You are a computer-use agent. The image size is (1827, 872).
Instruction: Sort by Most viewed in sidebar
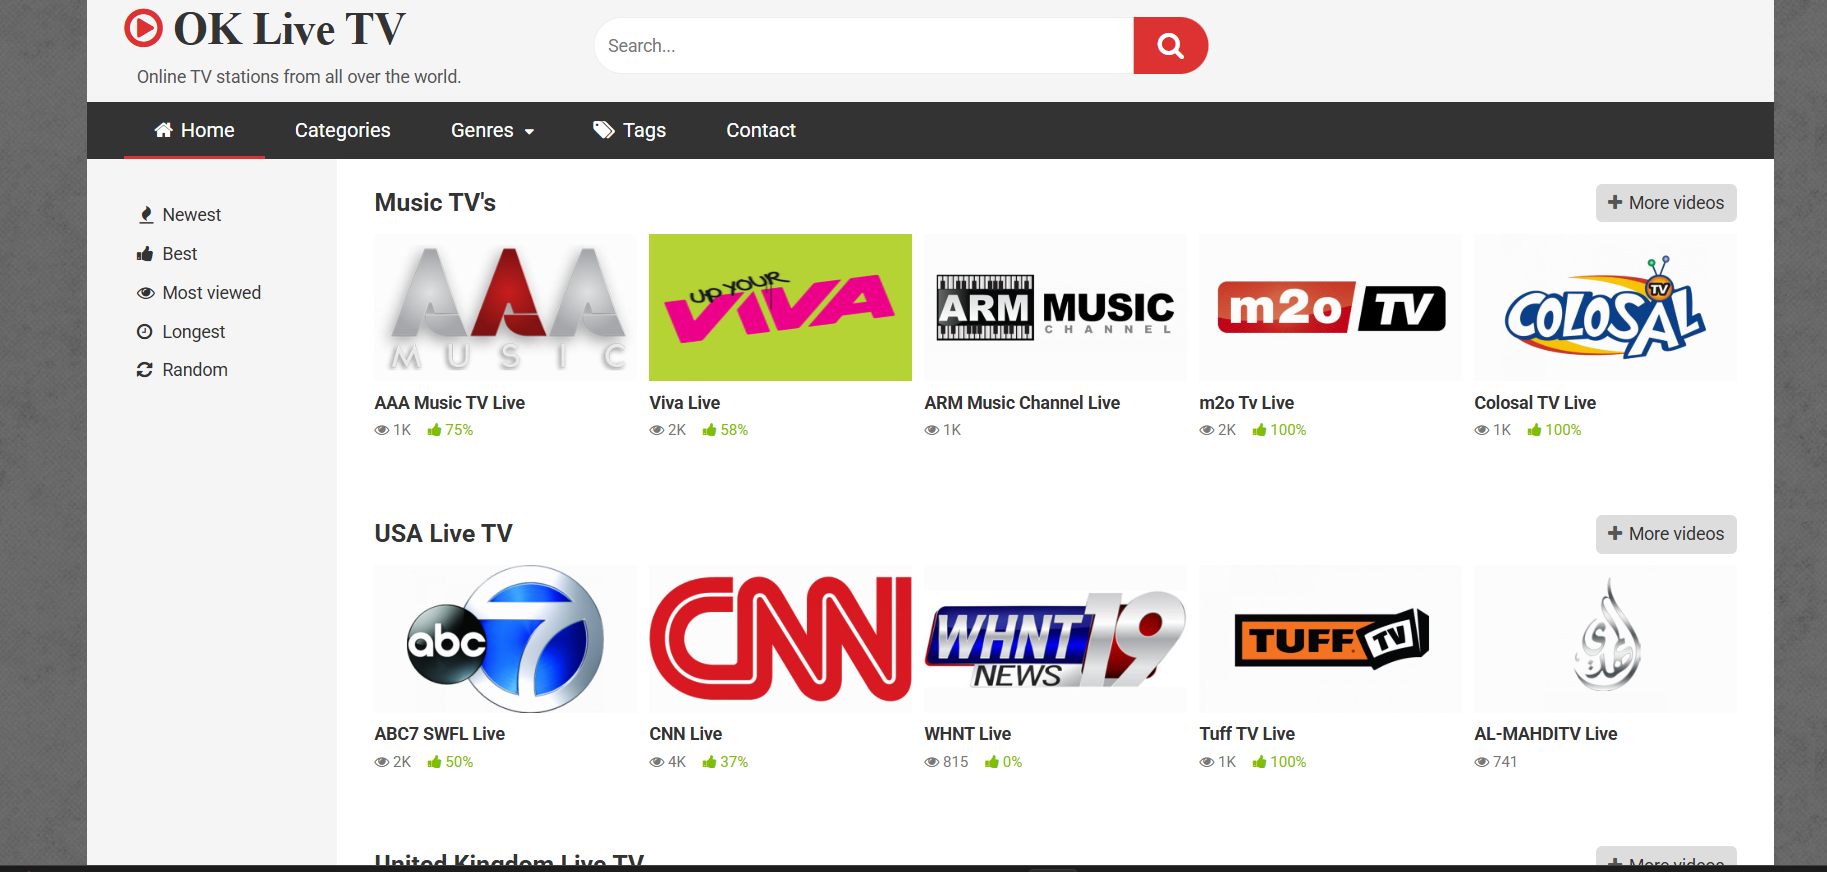(x=199, y=293)
